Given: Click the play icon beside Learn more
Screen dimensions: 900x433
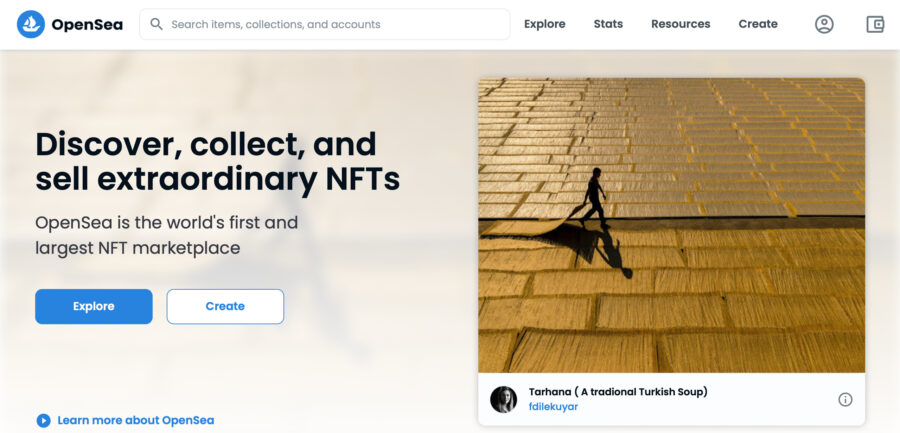Looking at the screenshot, I should tap(44, 420).
